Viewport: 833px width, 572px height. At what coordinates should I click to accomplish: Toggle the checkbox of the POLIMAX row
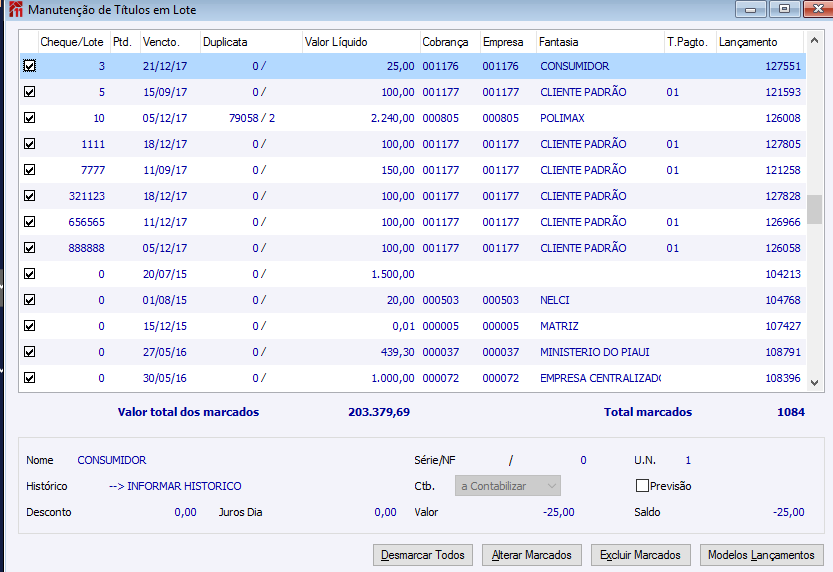coord(30,118)
